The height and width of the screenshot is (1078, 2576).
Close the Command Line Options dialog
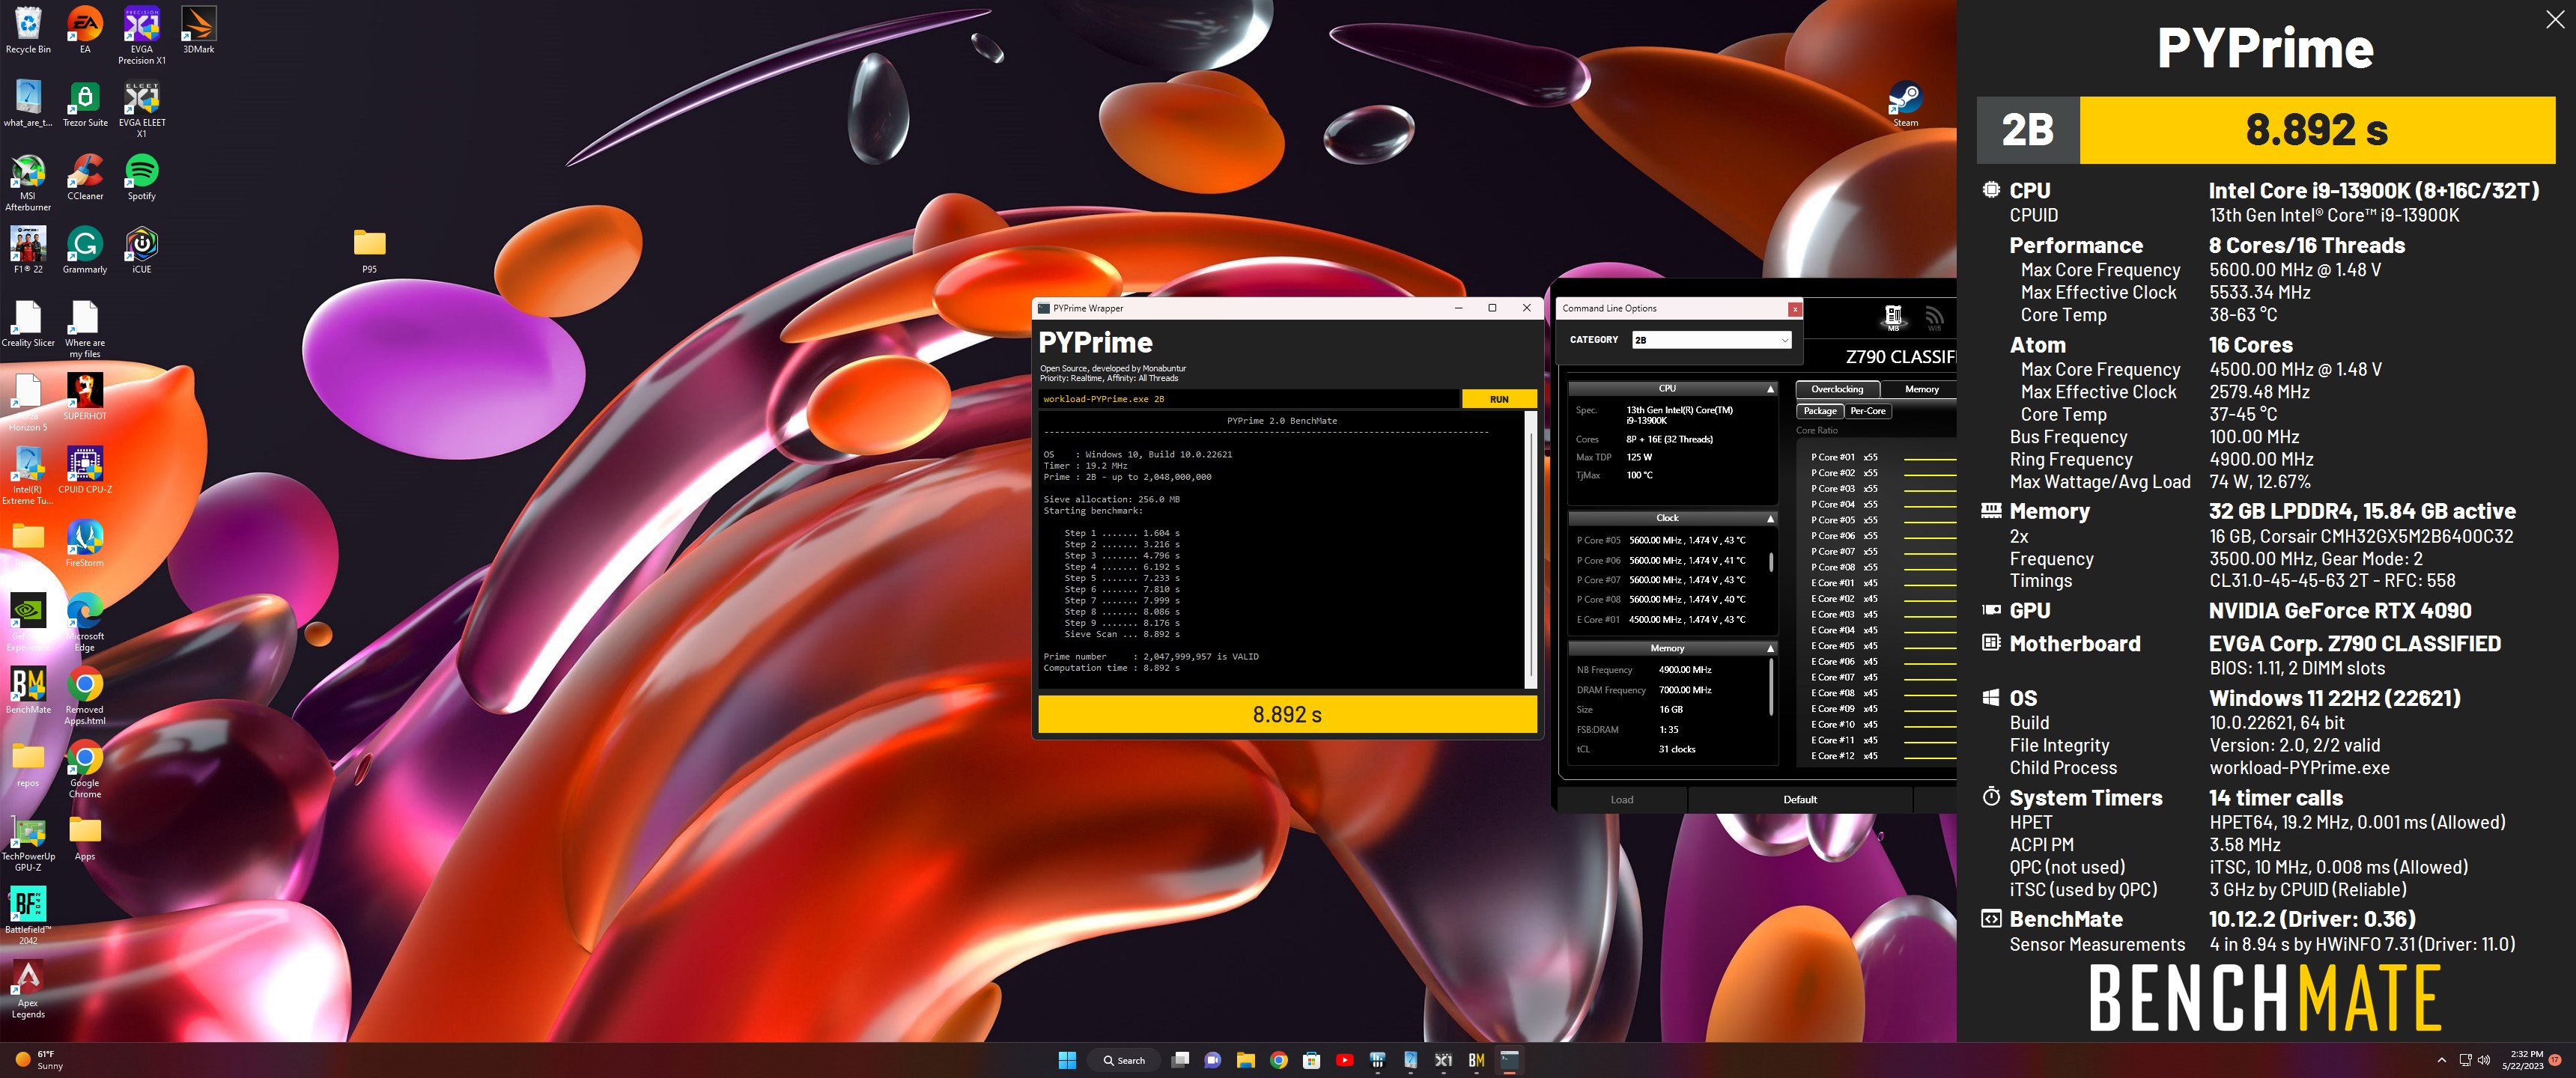pos(1795,309)
